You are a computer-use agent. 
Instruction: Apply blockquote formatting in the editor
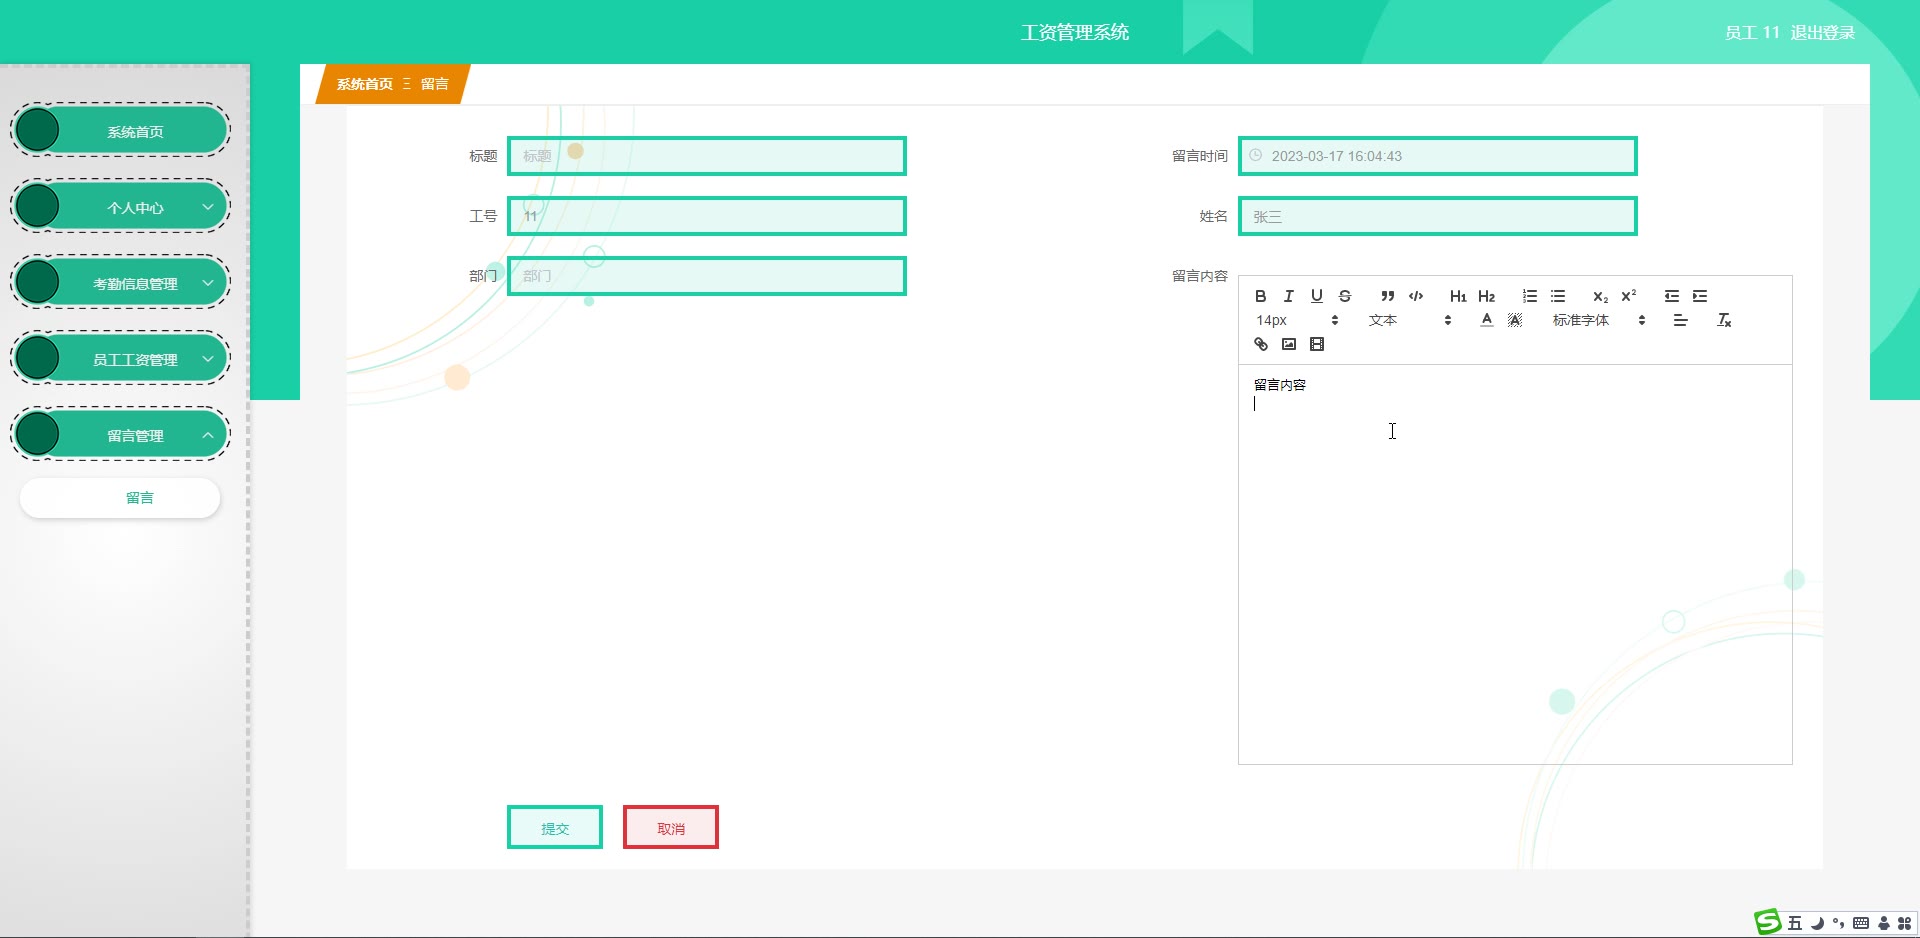pyautogui.click(x=1387, y=296)
